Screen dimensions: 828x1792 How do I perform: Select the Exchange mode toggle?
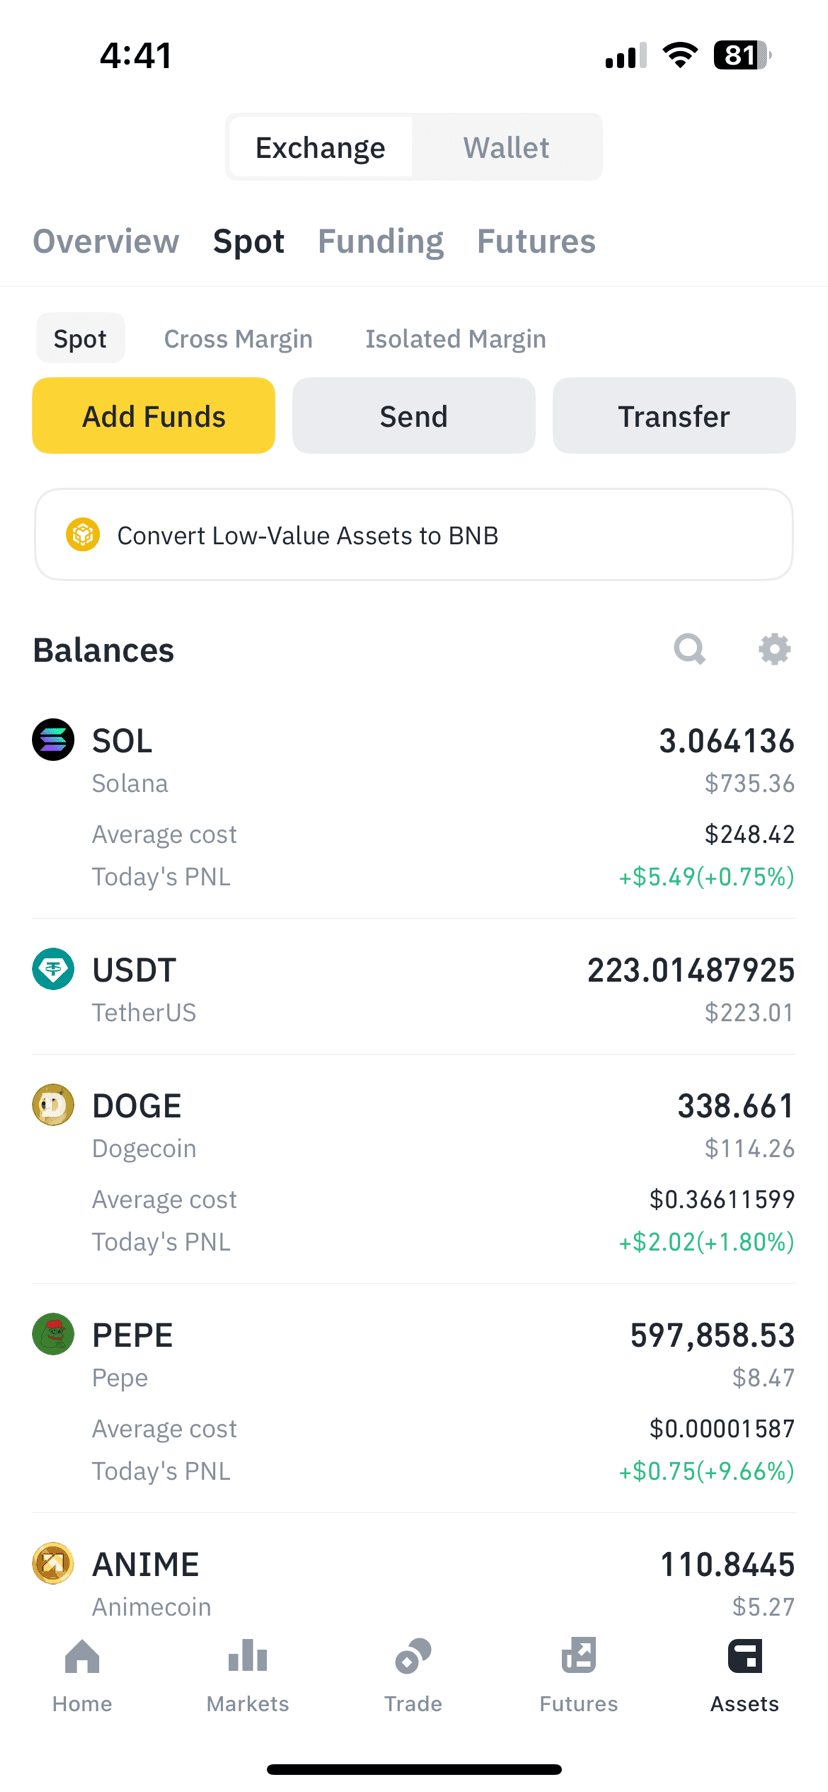point(320,147)
